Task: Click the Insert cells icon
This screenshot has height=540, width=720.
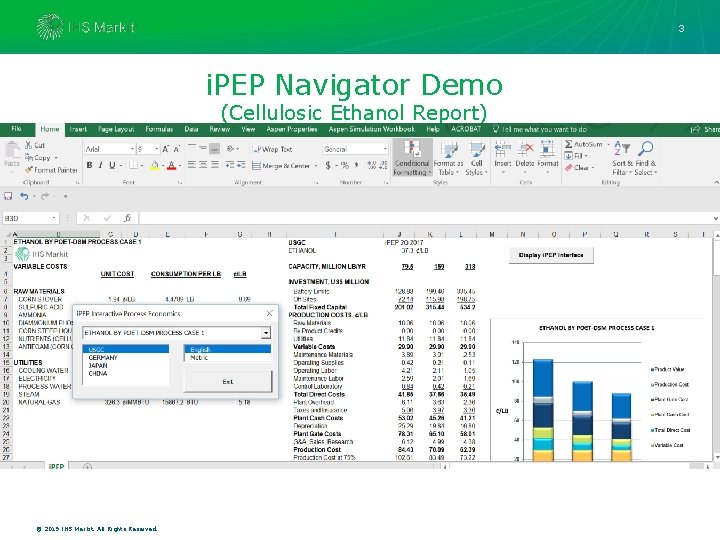Action: point(503,149)
